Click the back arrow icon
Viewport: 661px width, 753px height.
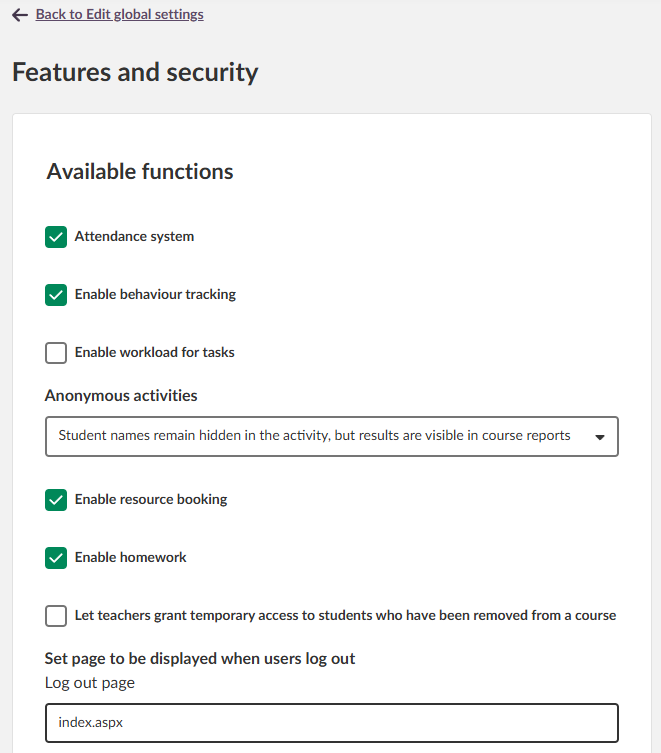click(x=20, y=15)
